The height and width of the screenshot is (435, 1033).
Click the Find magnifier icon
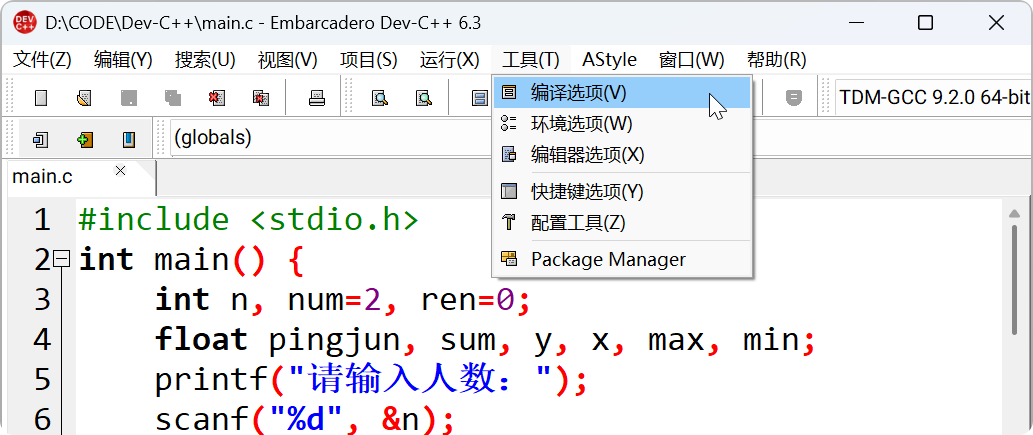tap(379, 98)
